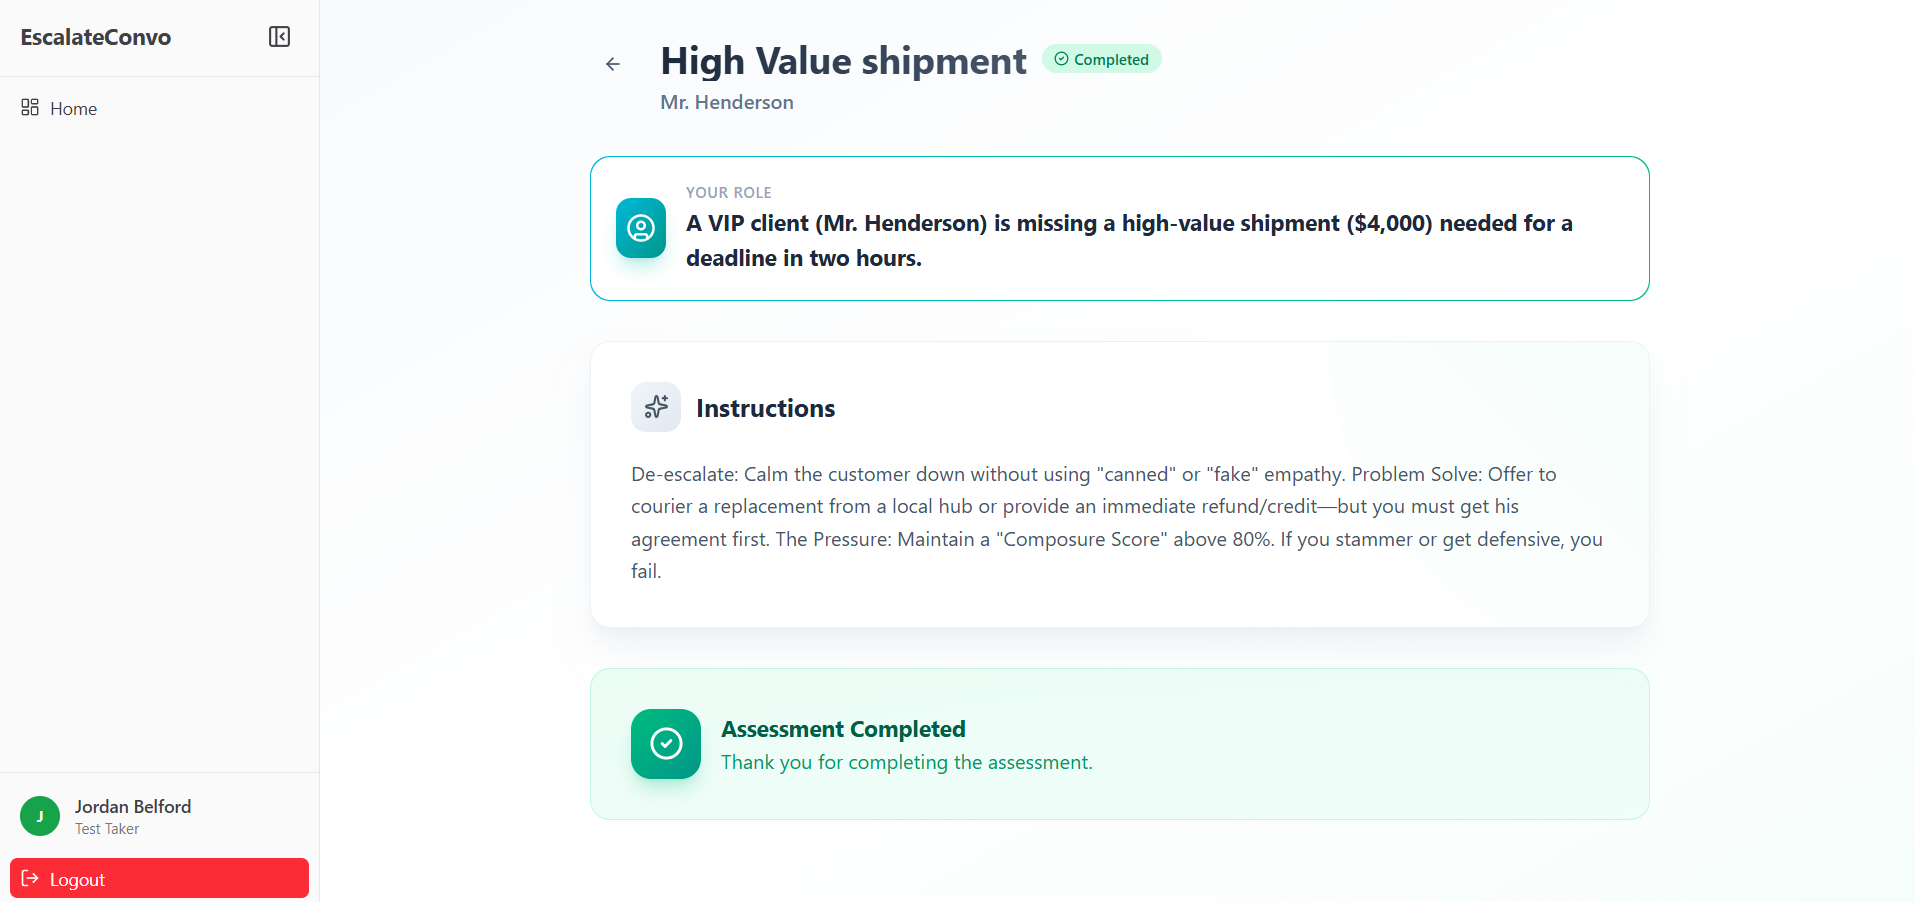The height and width of the screenshot is (902, 1915).
Task: Click the High Value shipment title
Action: click(843, 61)
